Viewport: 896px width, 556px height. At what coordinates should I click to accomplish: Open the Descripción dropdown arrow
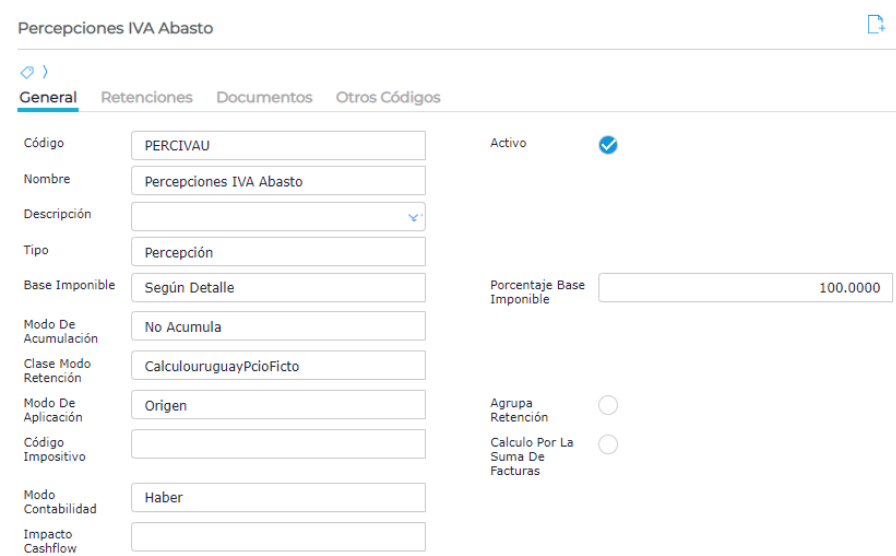click(x=414, y=217)
